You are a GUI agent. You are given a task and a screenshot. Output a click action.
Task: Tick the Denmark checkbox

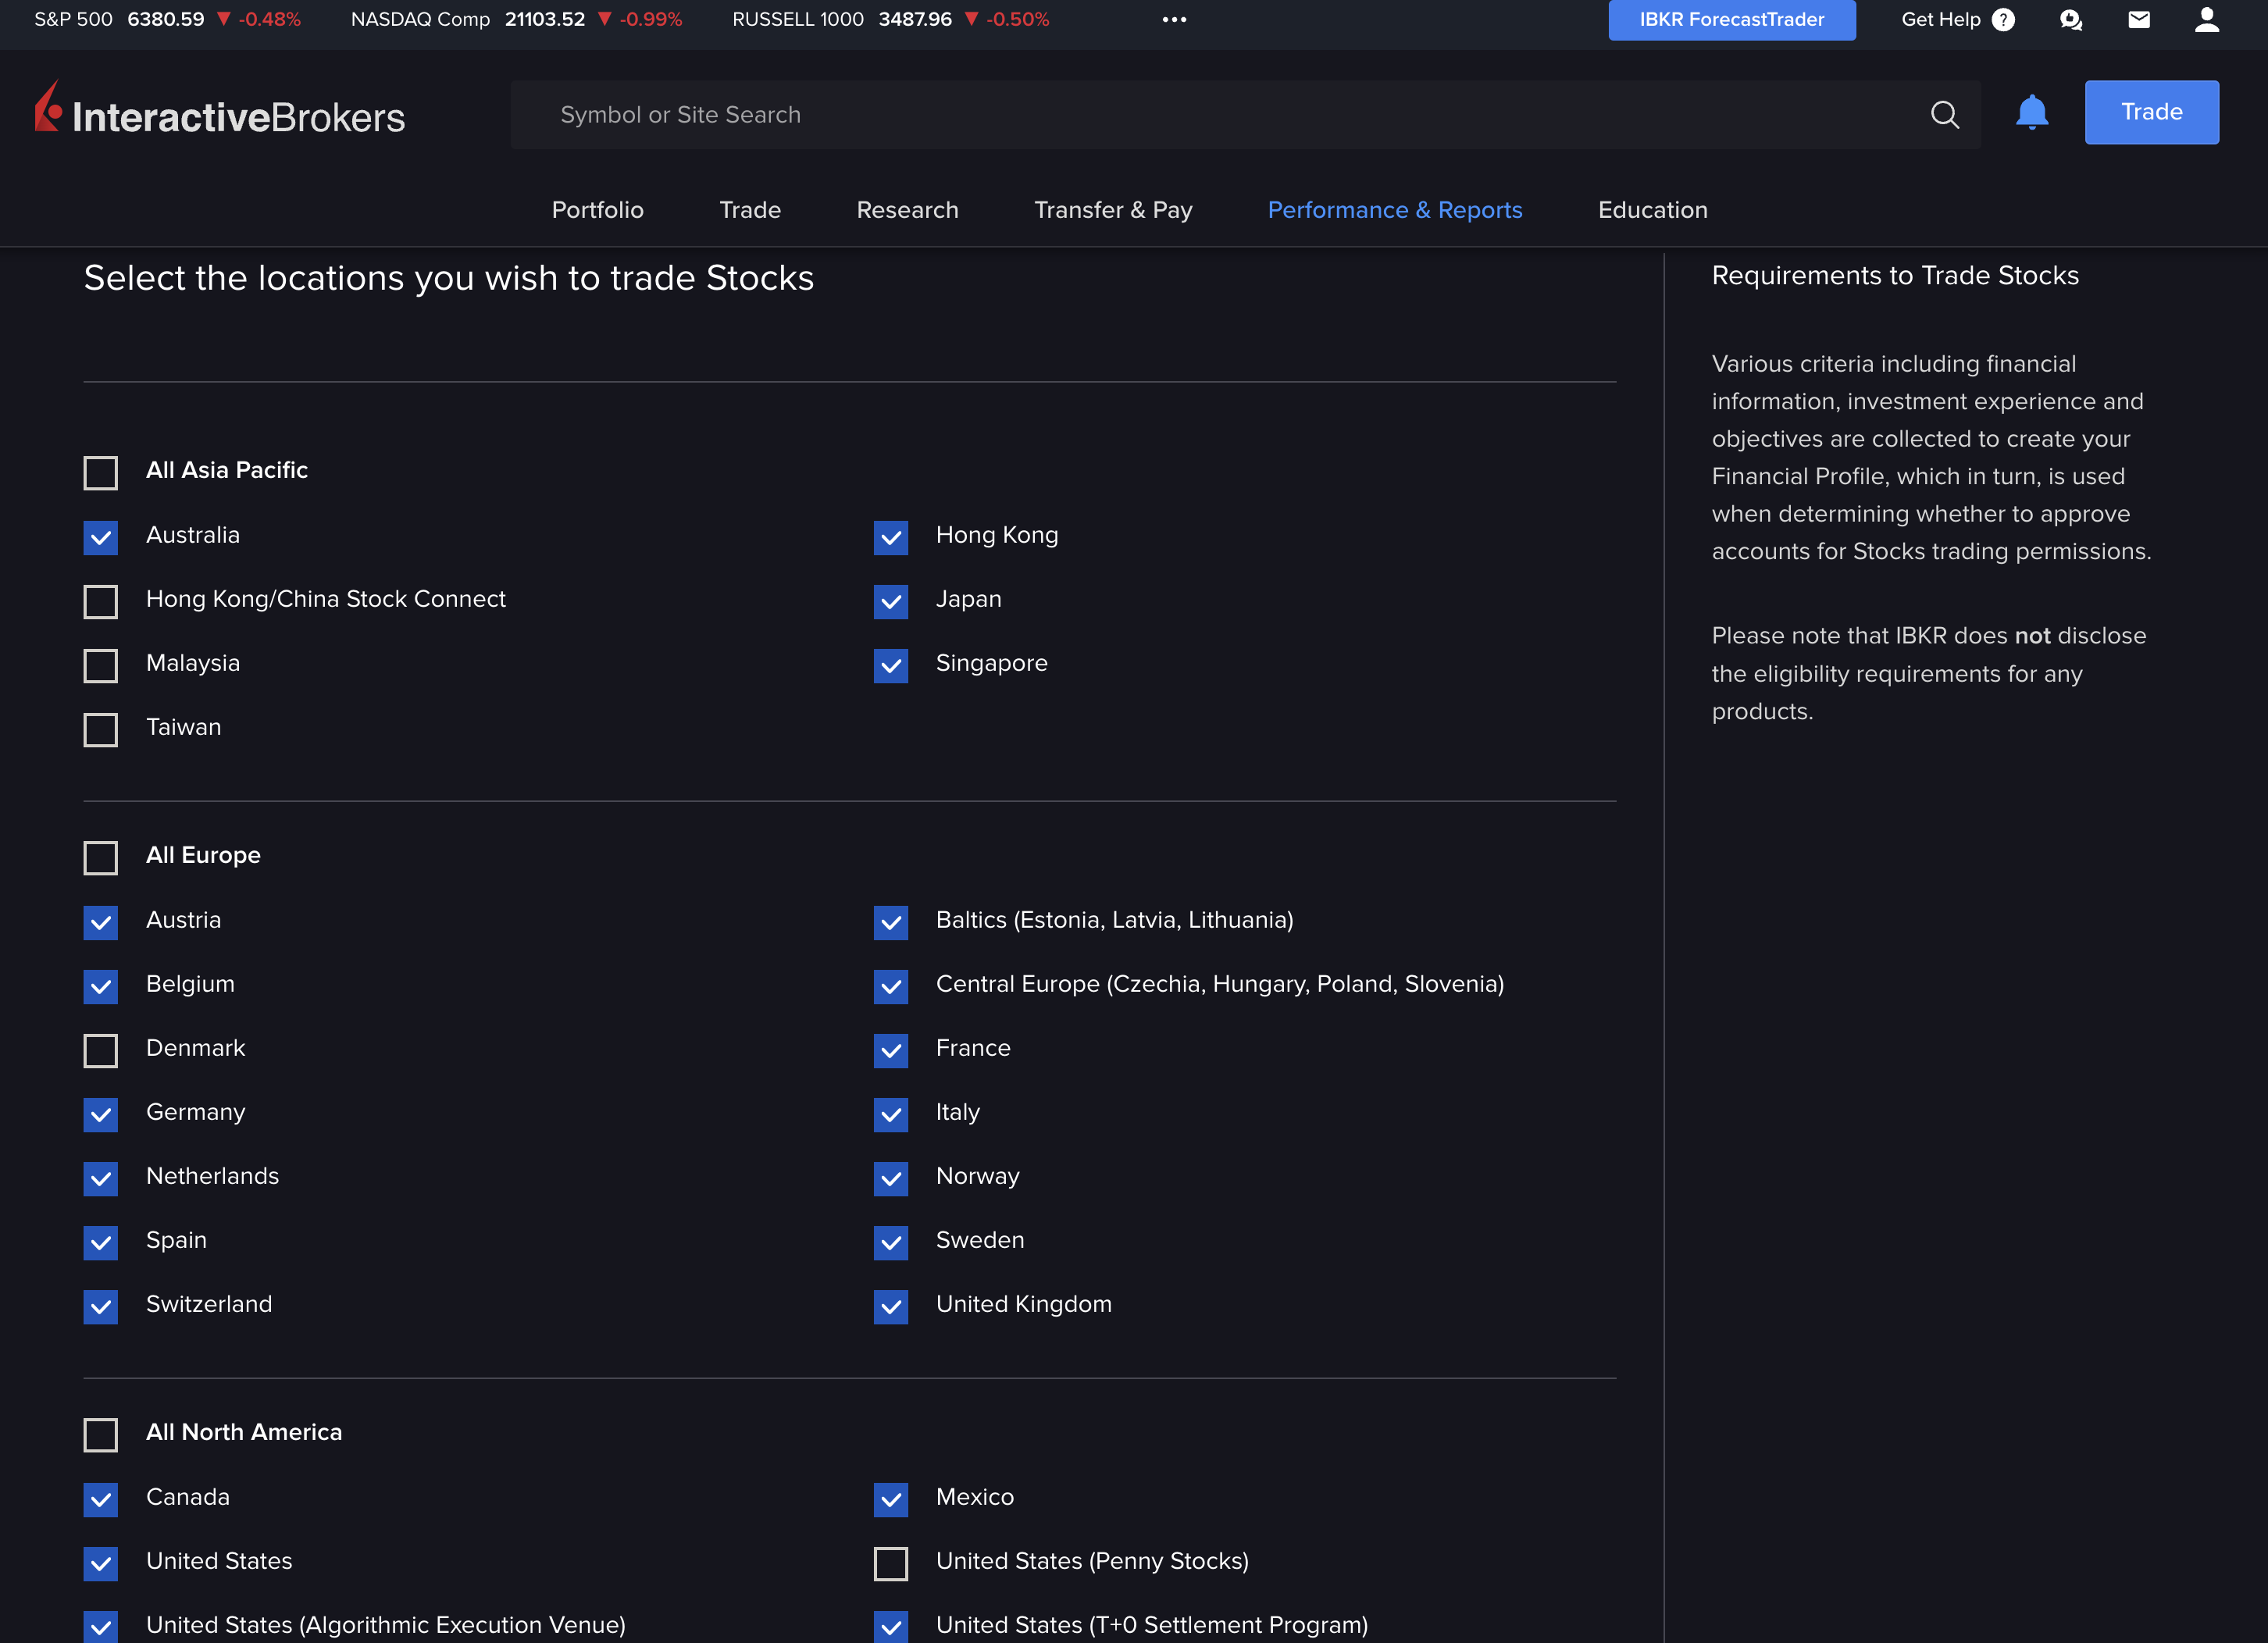(101, 1050)
